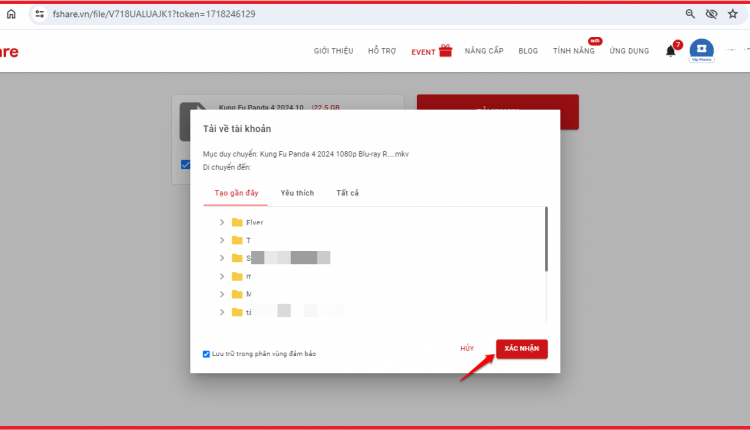Image resolution: width=750 pixels, height=430 pixels.
Task: Expand the T folder chevron
Action: point(222,240)
